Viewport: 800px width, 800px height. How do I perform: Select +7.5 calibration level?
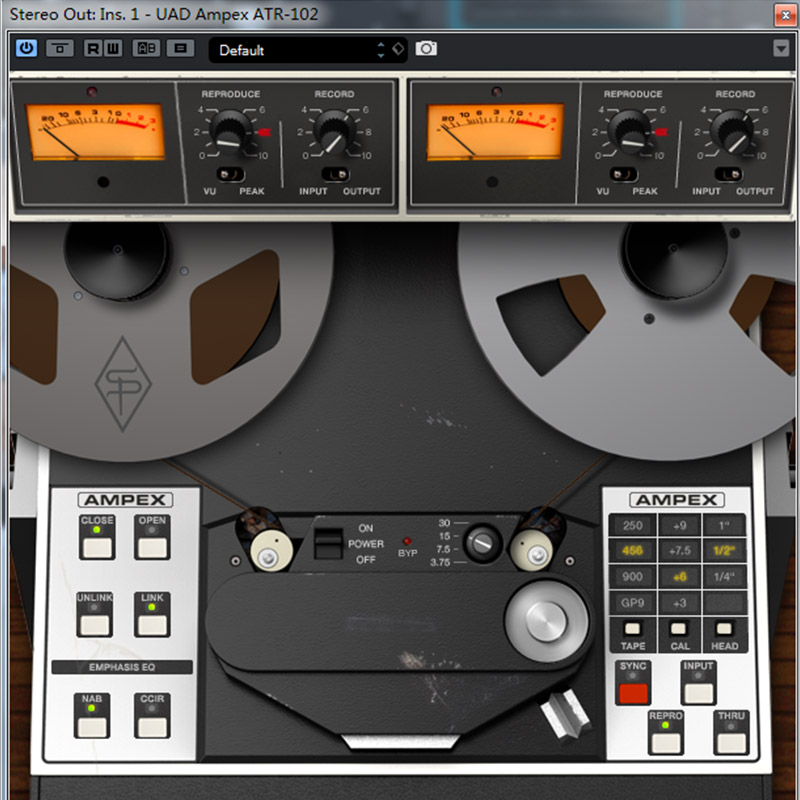tap(680, 551)
